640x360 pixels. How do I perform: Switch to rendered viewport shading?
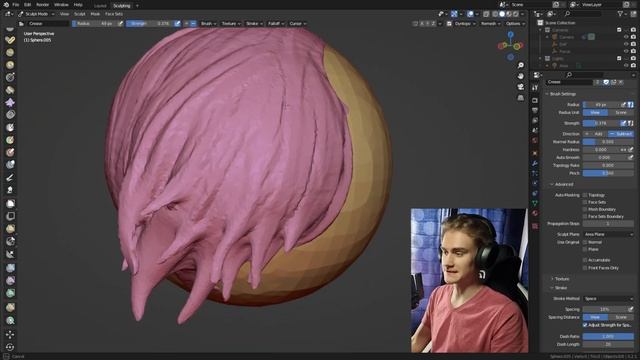point(516,14)
